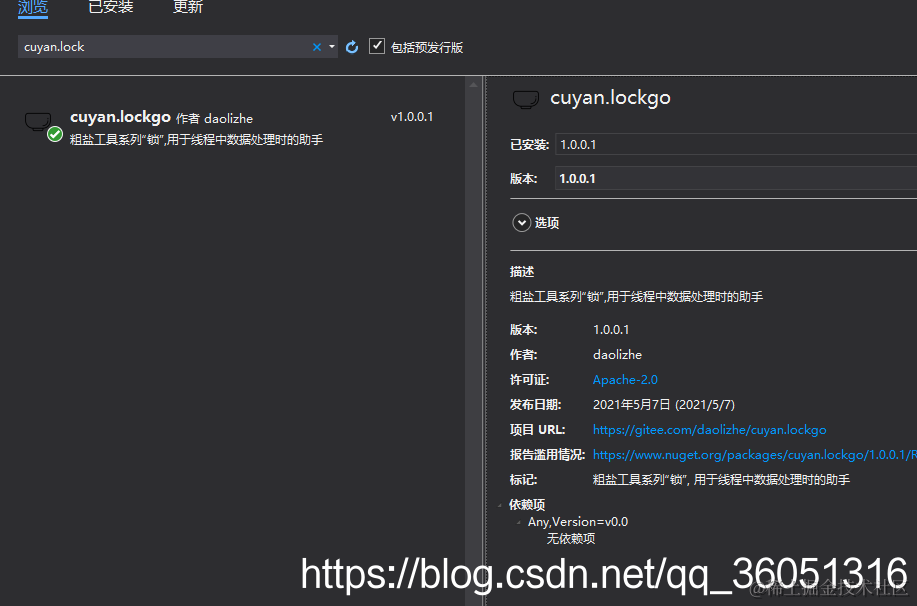Clear the cuyan.lock search text
This screenshot has width=917, height=606.
click(316, 46)
